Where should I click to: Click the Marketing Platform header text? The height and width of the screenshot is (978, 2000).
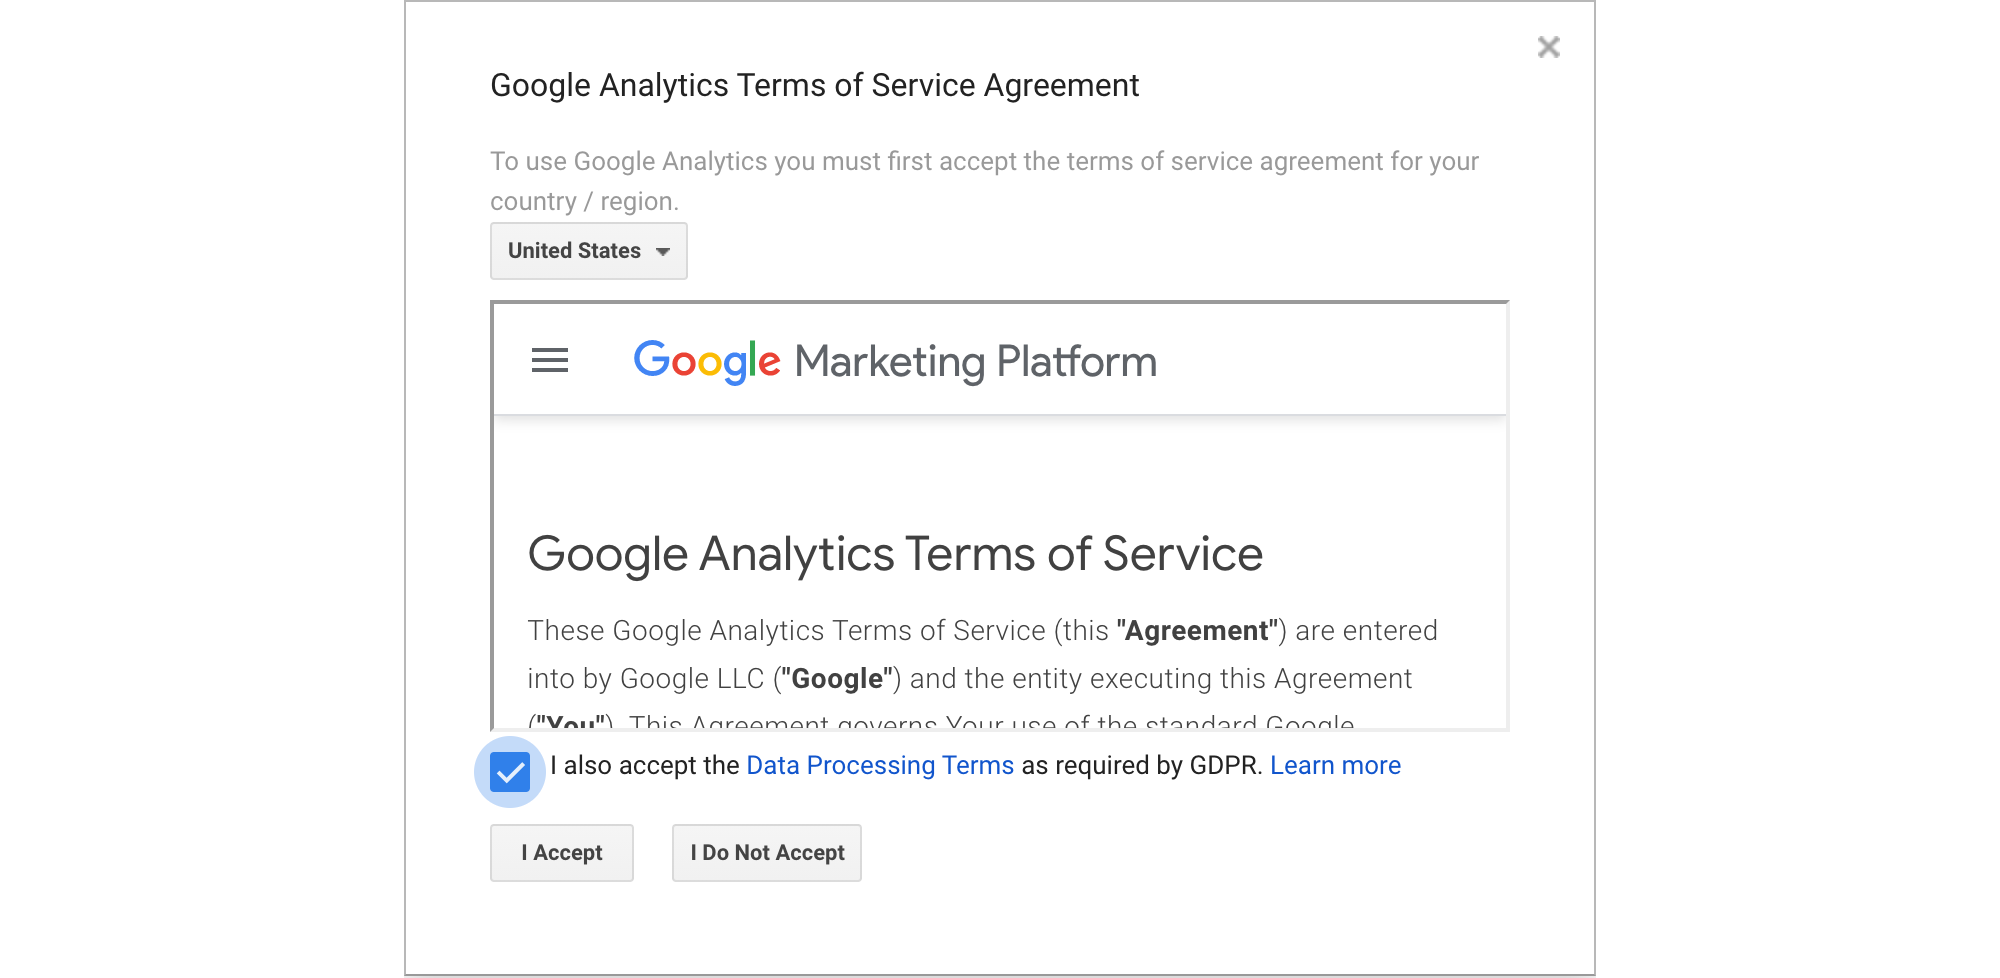975,361
